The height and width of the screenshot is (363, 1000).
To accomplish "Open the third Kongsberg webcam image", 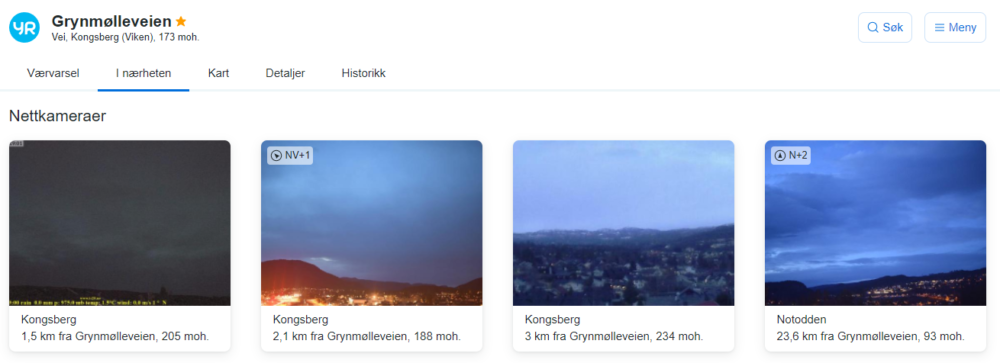I will coord(624,223).
